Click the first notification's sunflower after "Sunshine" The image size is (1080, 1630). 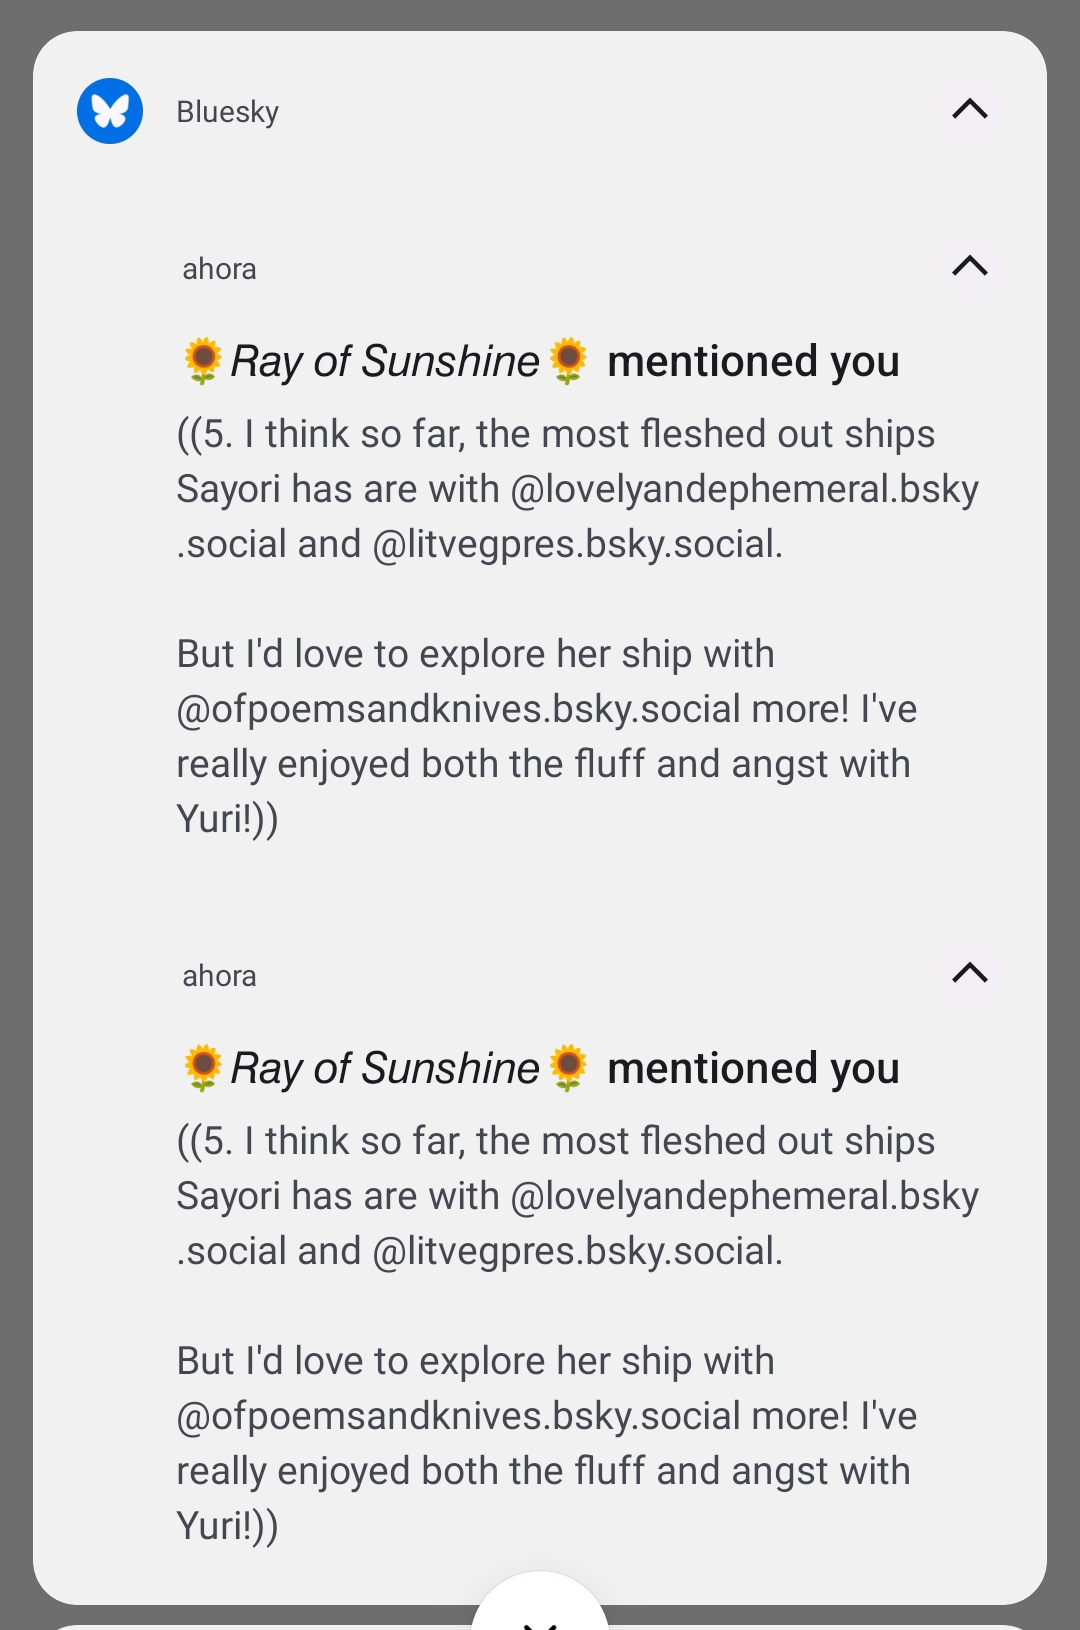coord(569,361)
